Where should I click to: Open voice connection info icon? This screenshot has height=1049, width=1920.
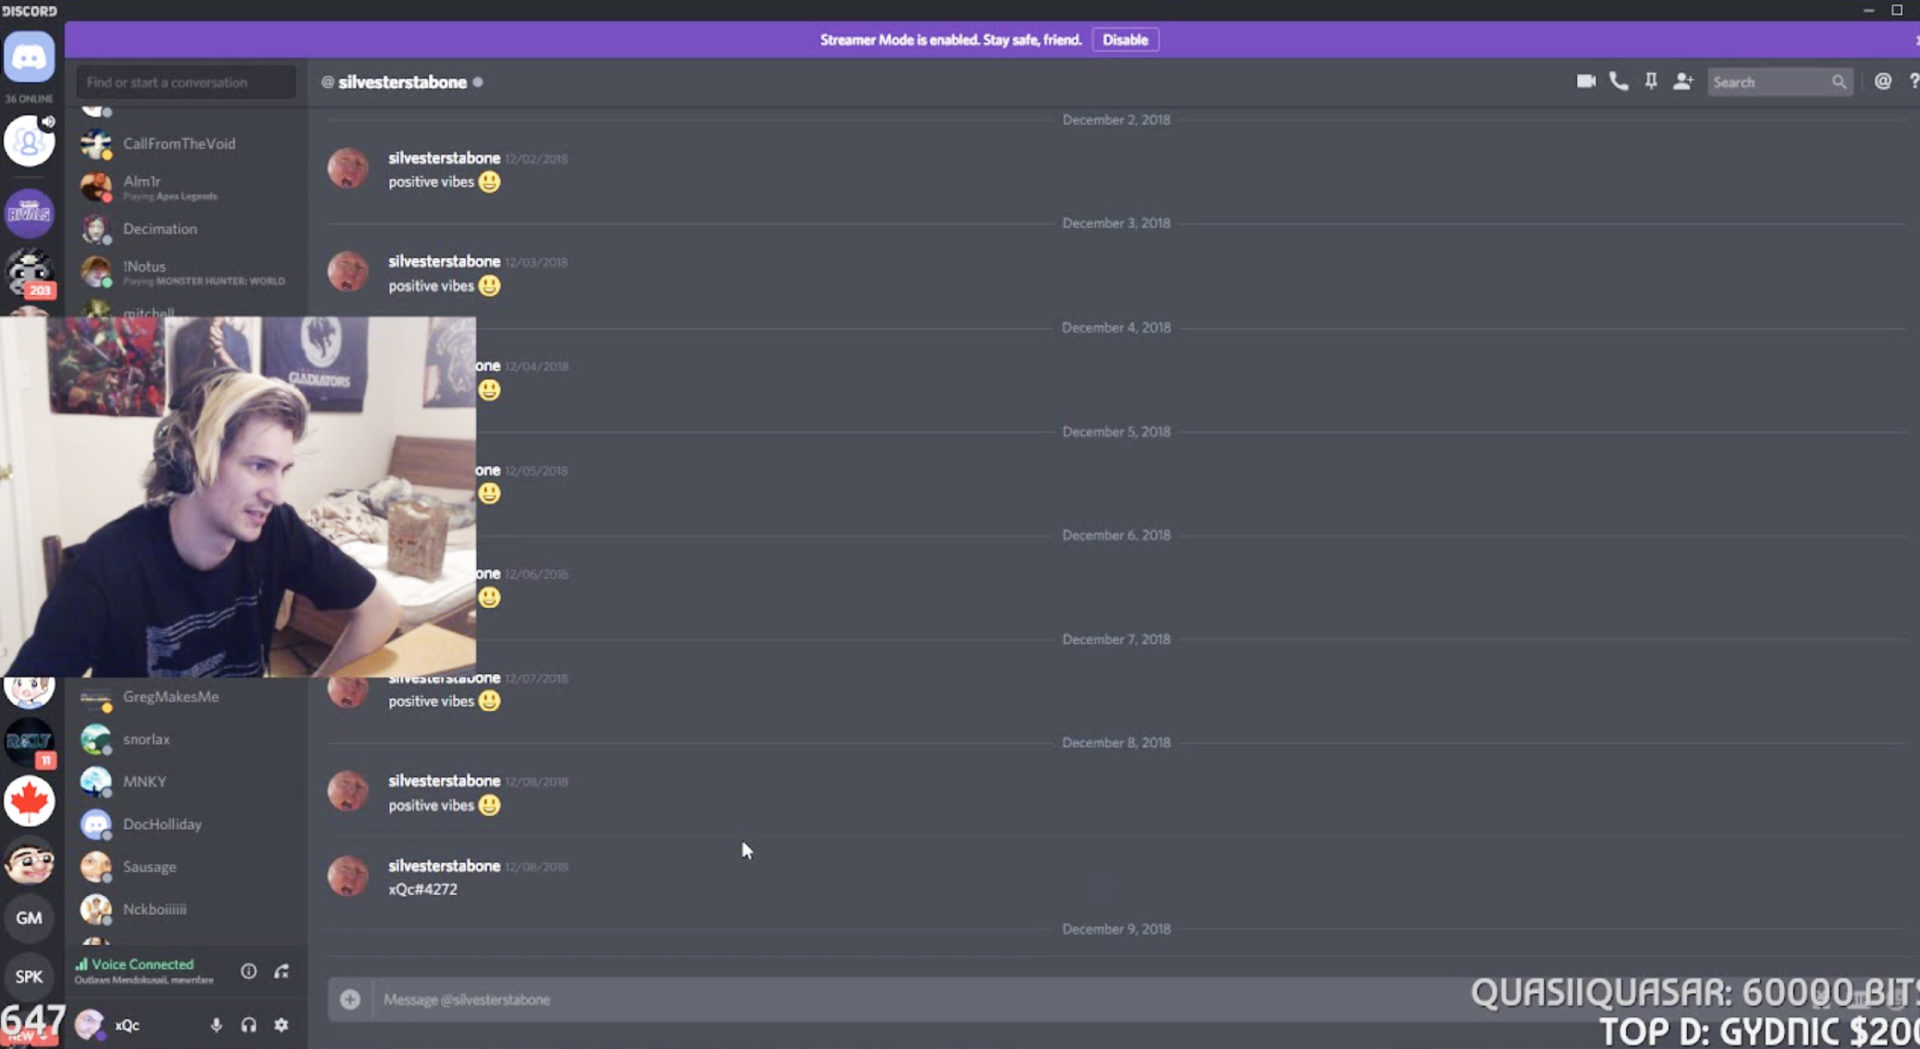click(x=249, y=971)
